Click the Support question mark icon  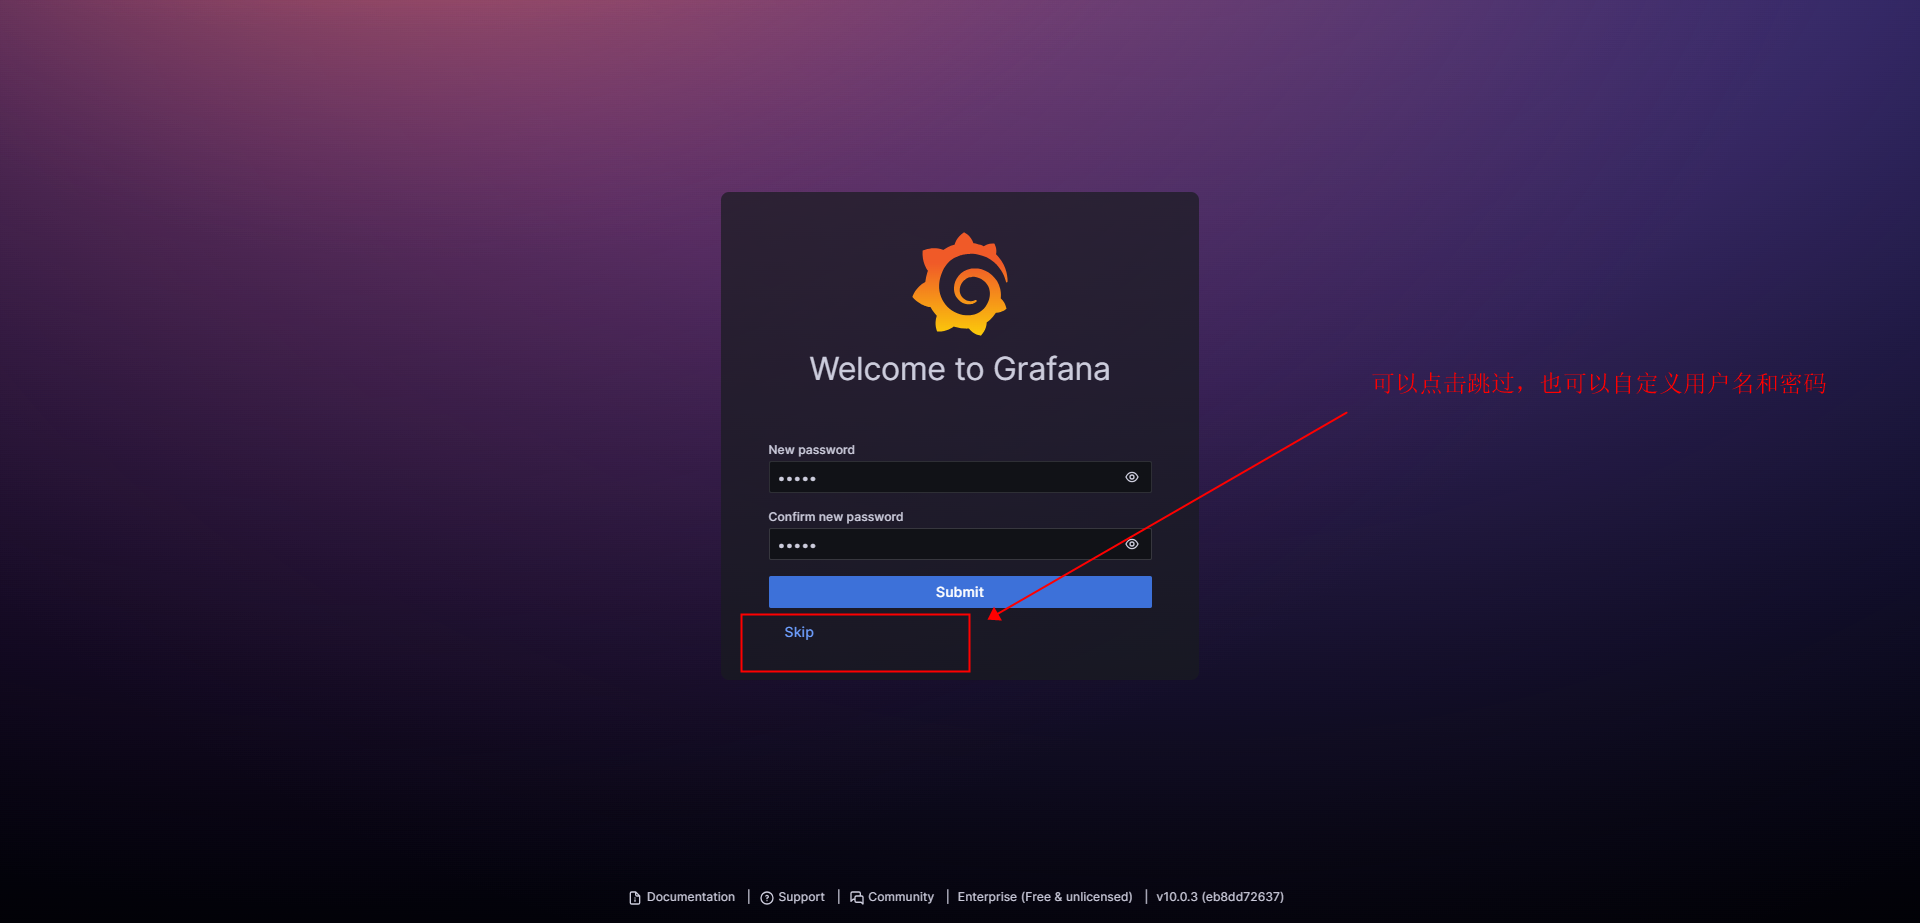click(x=767, y=898)
